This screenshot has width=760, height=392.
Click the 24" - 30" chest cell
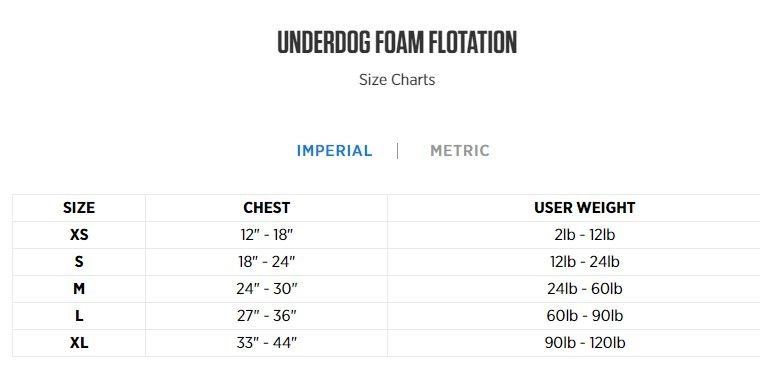click(x=267, y=289)
